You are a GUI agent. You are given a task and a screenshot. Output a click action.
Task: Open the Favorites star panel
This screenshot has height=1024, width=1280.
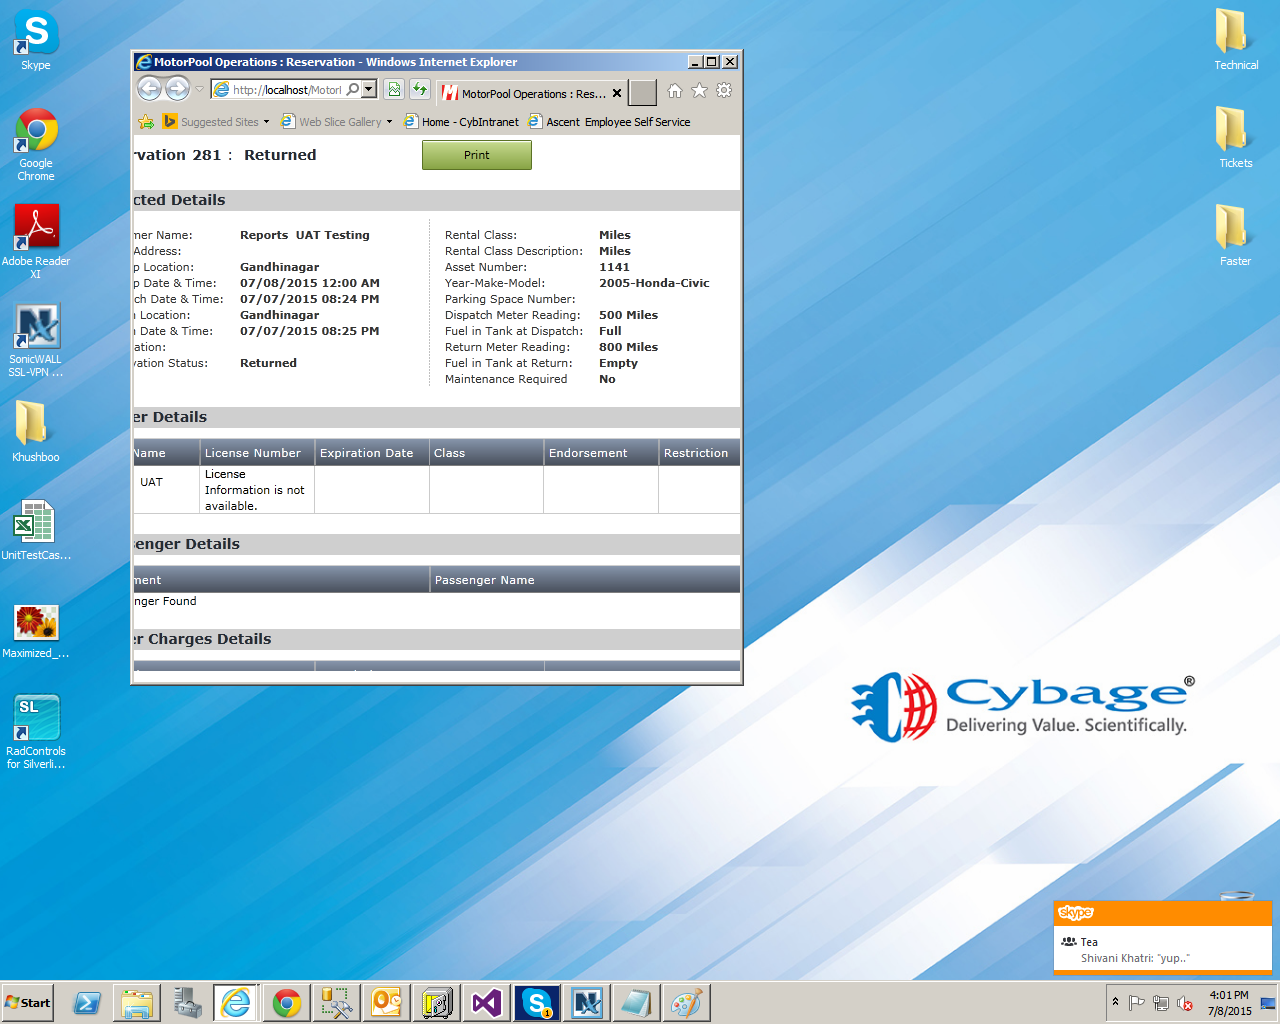point(699,91)
